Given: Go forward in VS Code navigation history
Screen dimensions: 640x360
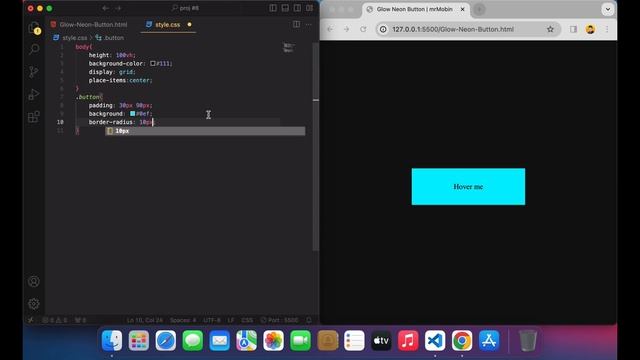Looking at the screenshot, I should coord(118,8).
